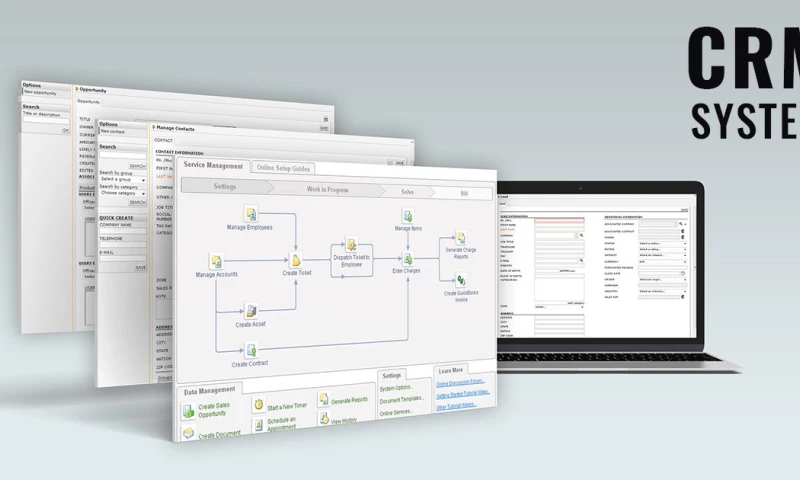Open the Currency dropdown showing EUR
800x480 pixels.
pyautogui.click(x=662, y=262)
